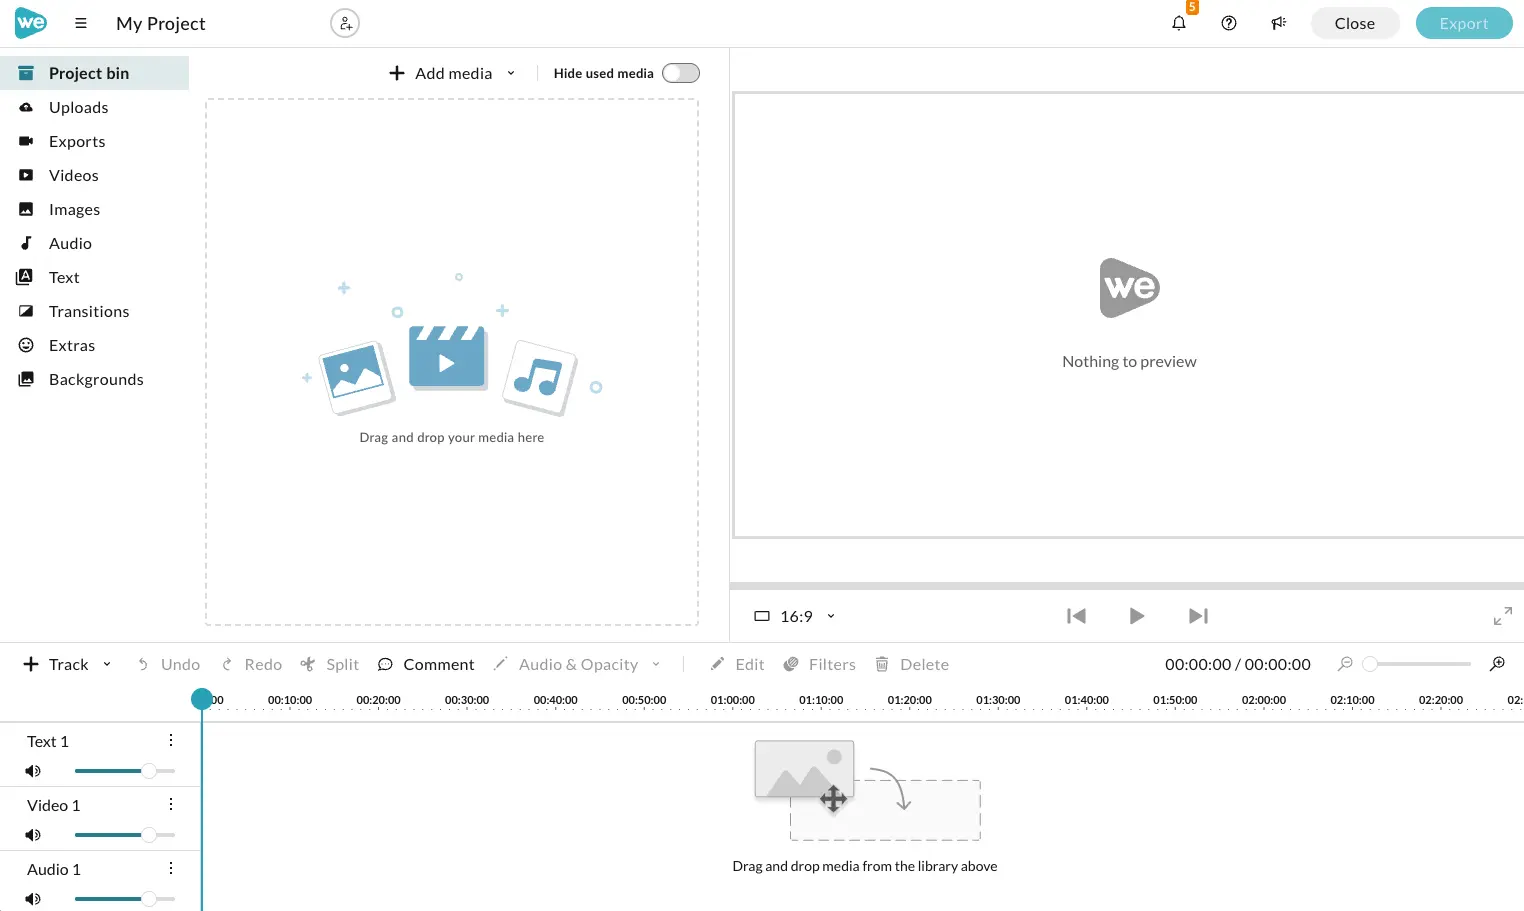Click the invite collaborator icon
Viewport: 1524px width, 911px height.
345,23
